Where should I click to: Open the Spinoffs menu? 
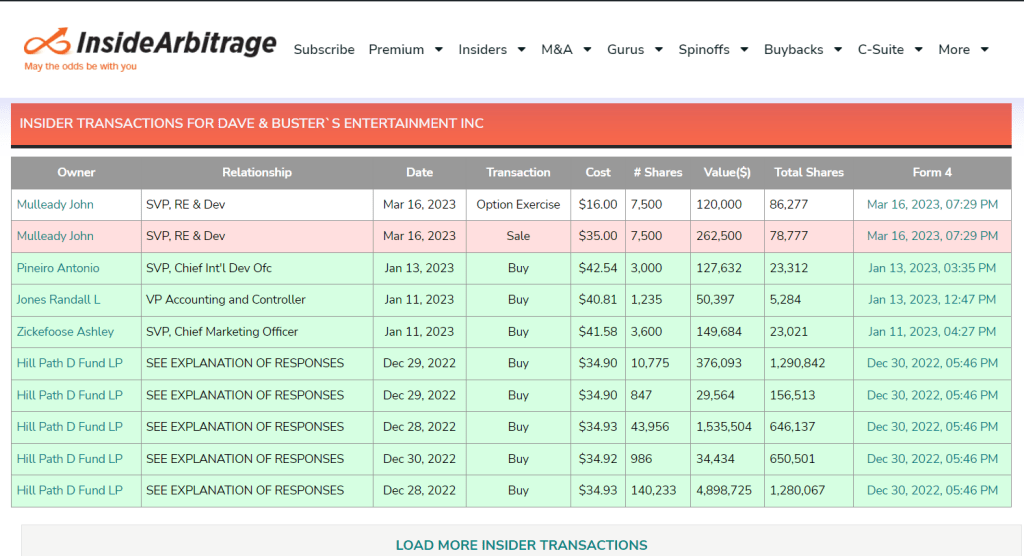[713, 49]
